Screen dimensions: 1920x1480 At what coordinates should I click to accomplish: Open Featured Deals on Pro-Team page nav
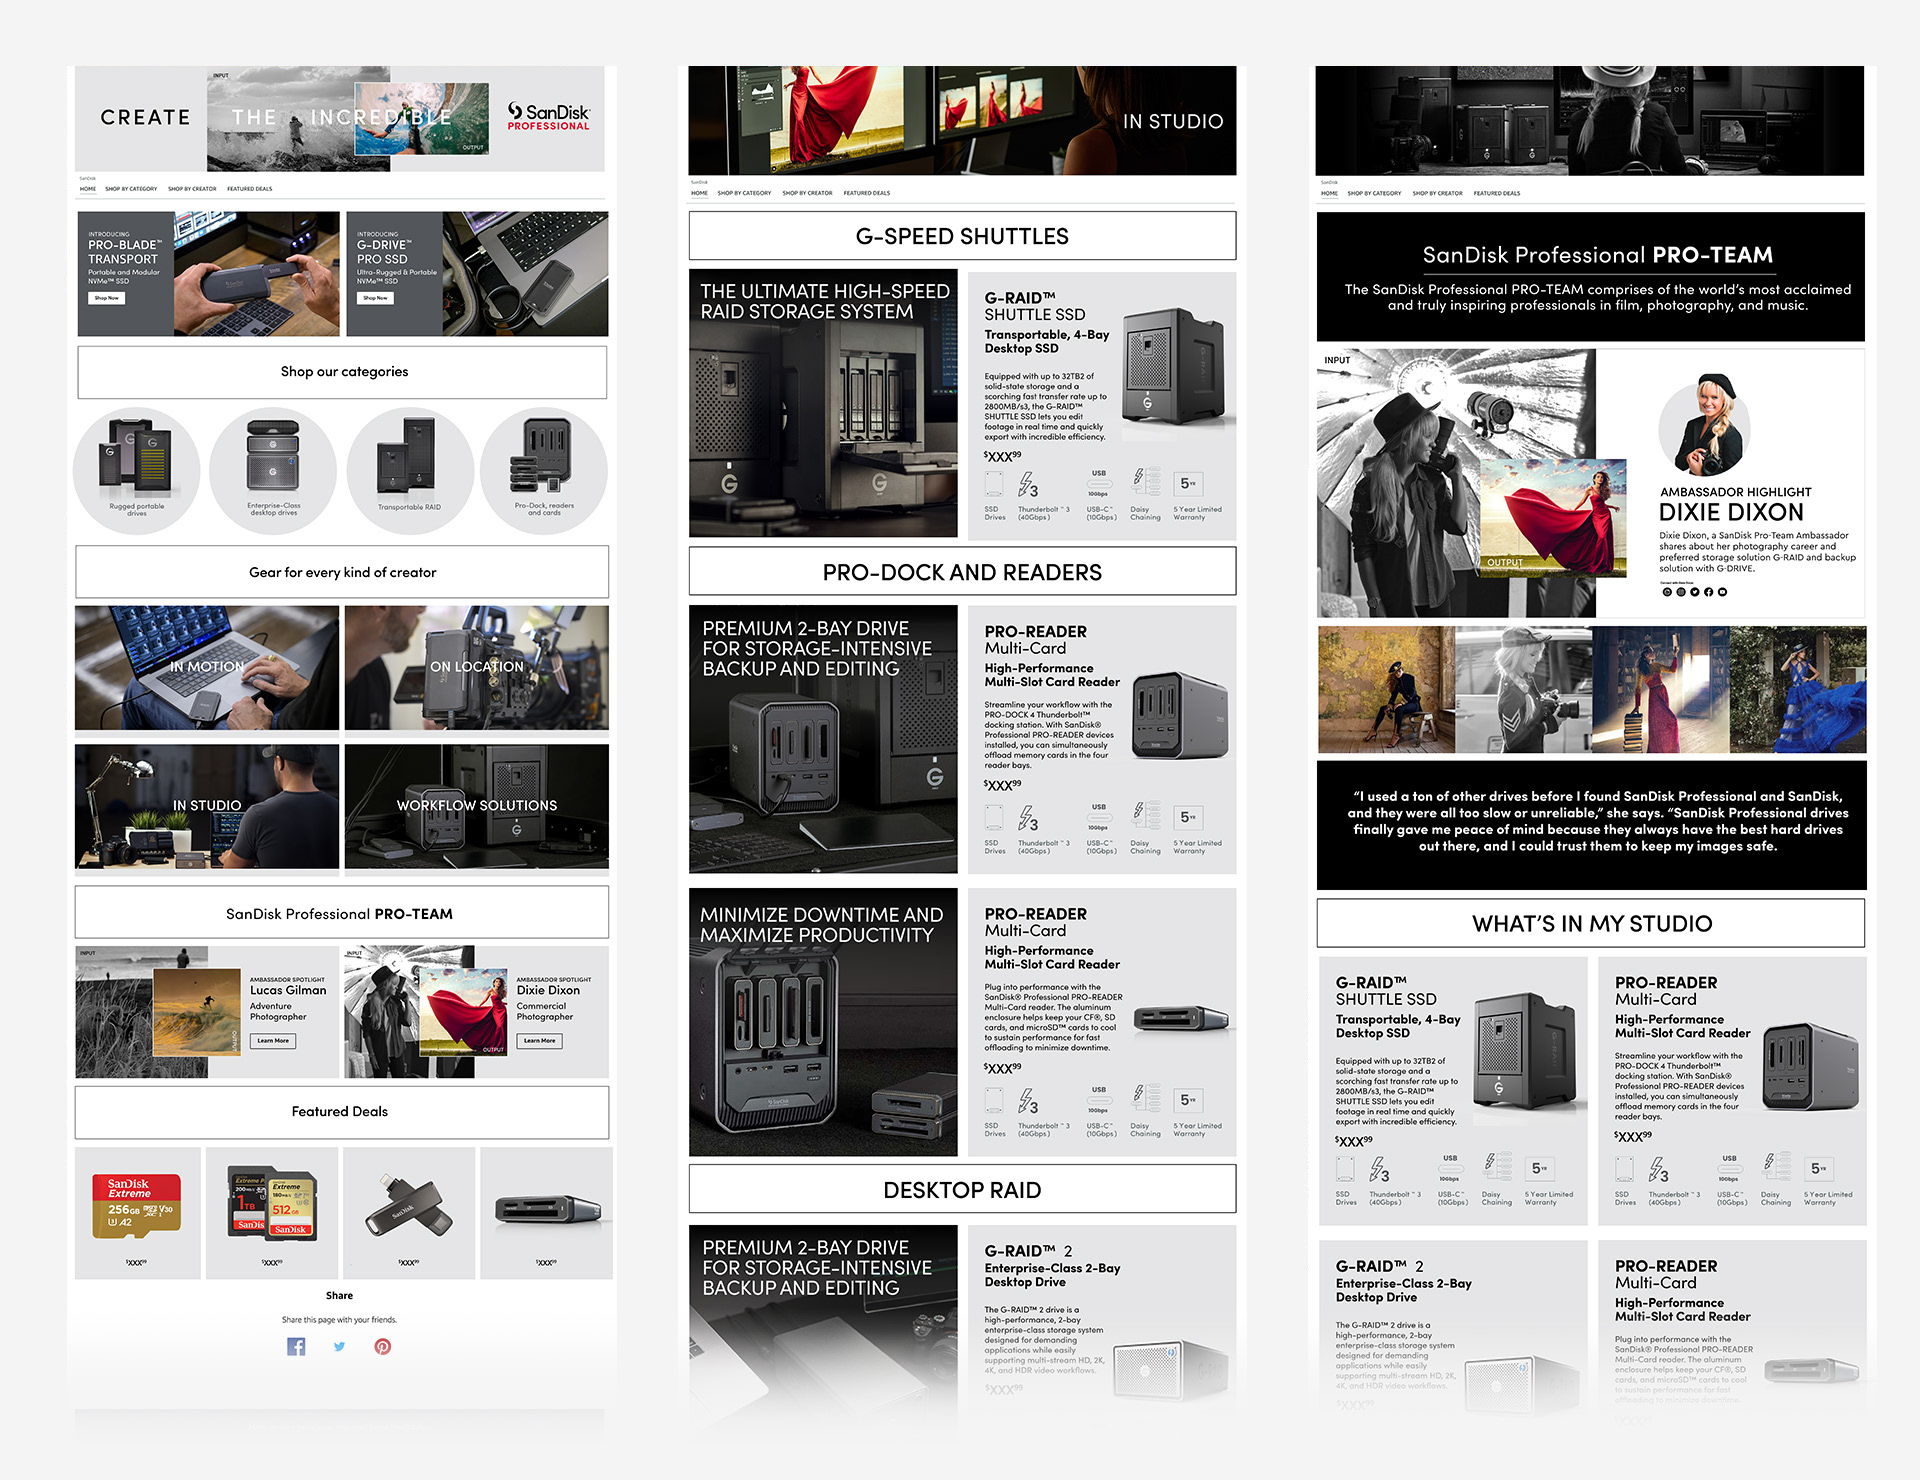click(1496, 194)
